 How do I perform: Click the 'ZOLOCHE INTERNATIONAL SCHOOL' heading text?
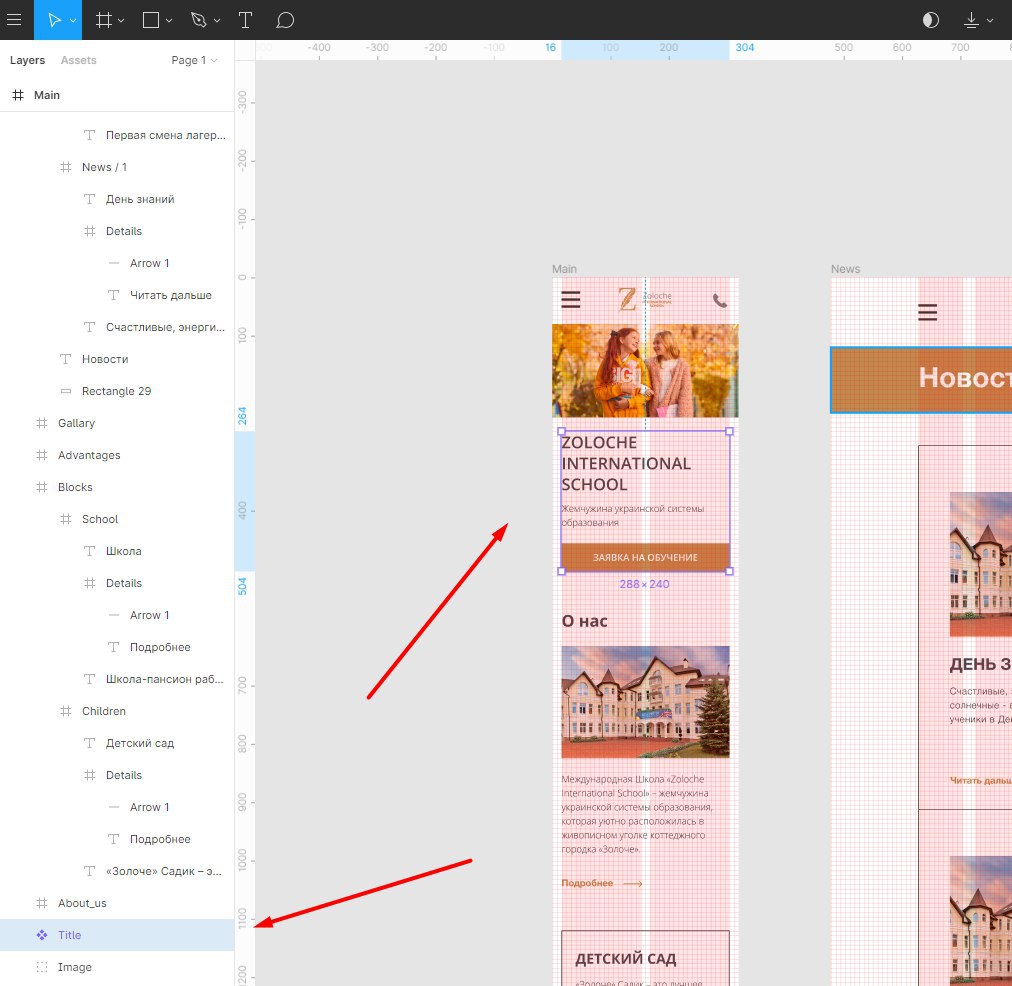pos(626,463)
